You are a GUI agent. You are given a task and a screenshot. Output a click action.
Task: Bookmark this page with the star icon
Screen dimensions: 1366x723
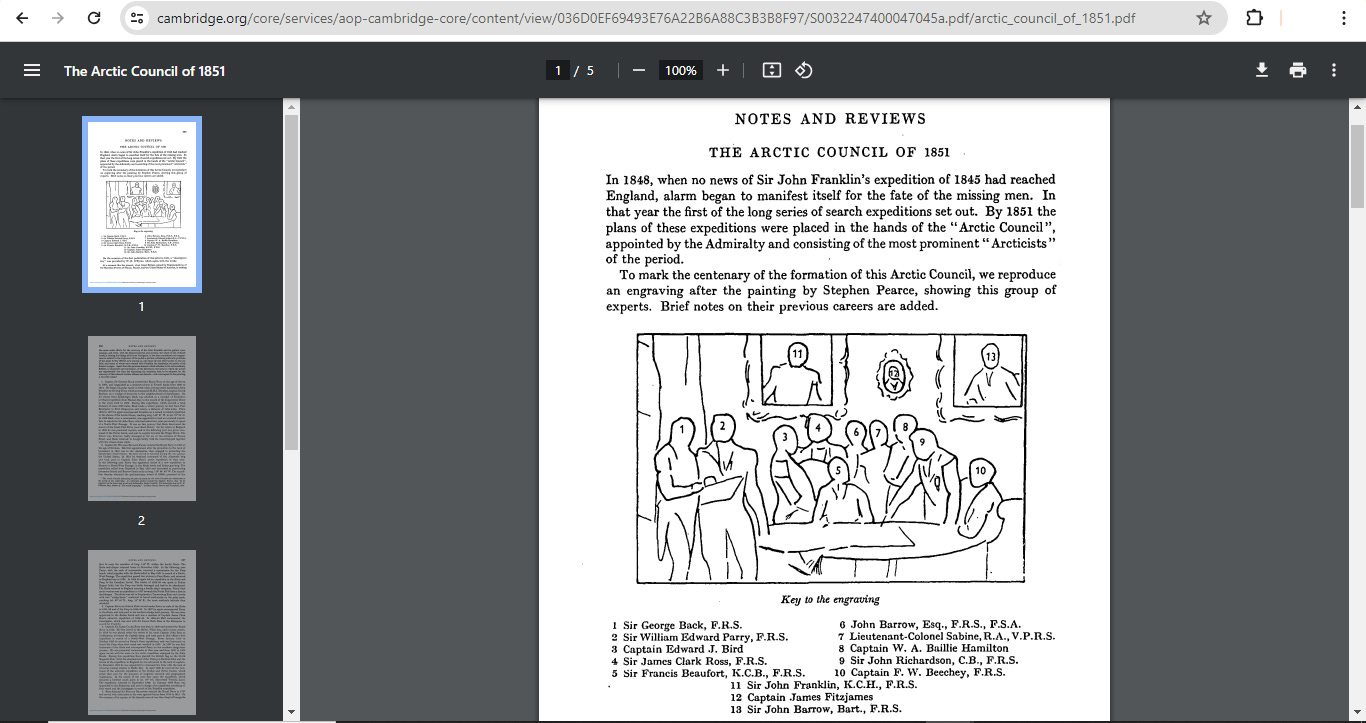point(1204,18)
